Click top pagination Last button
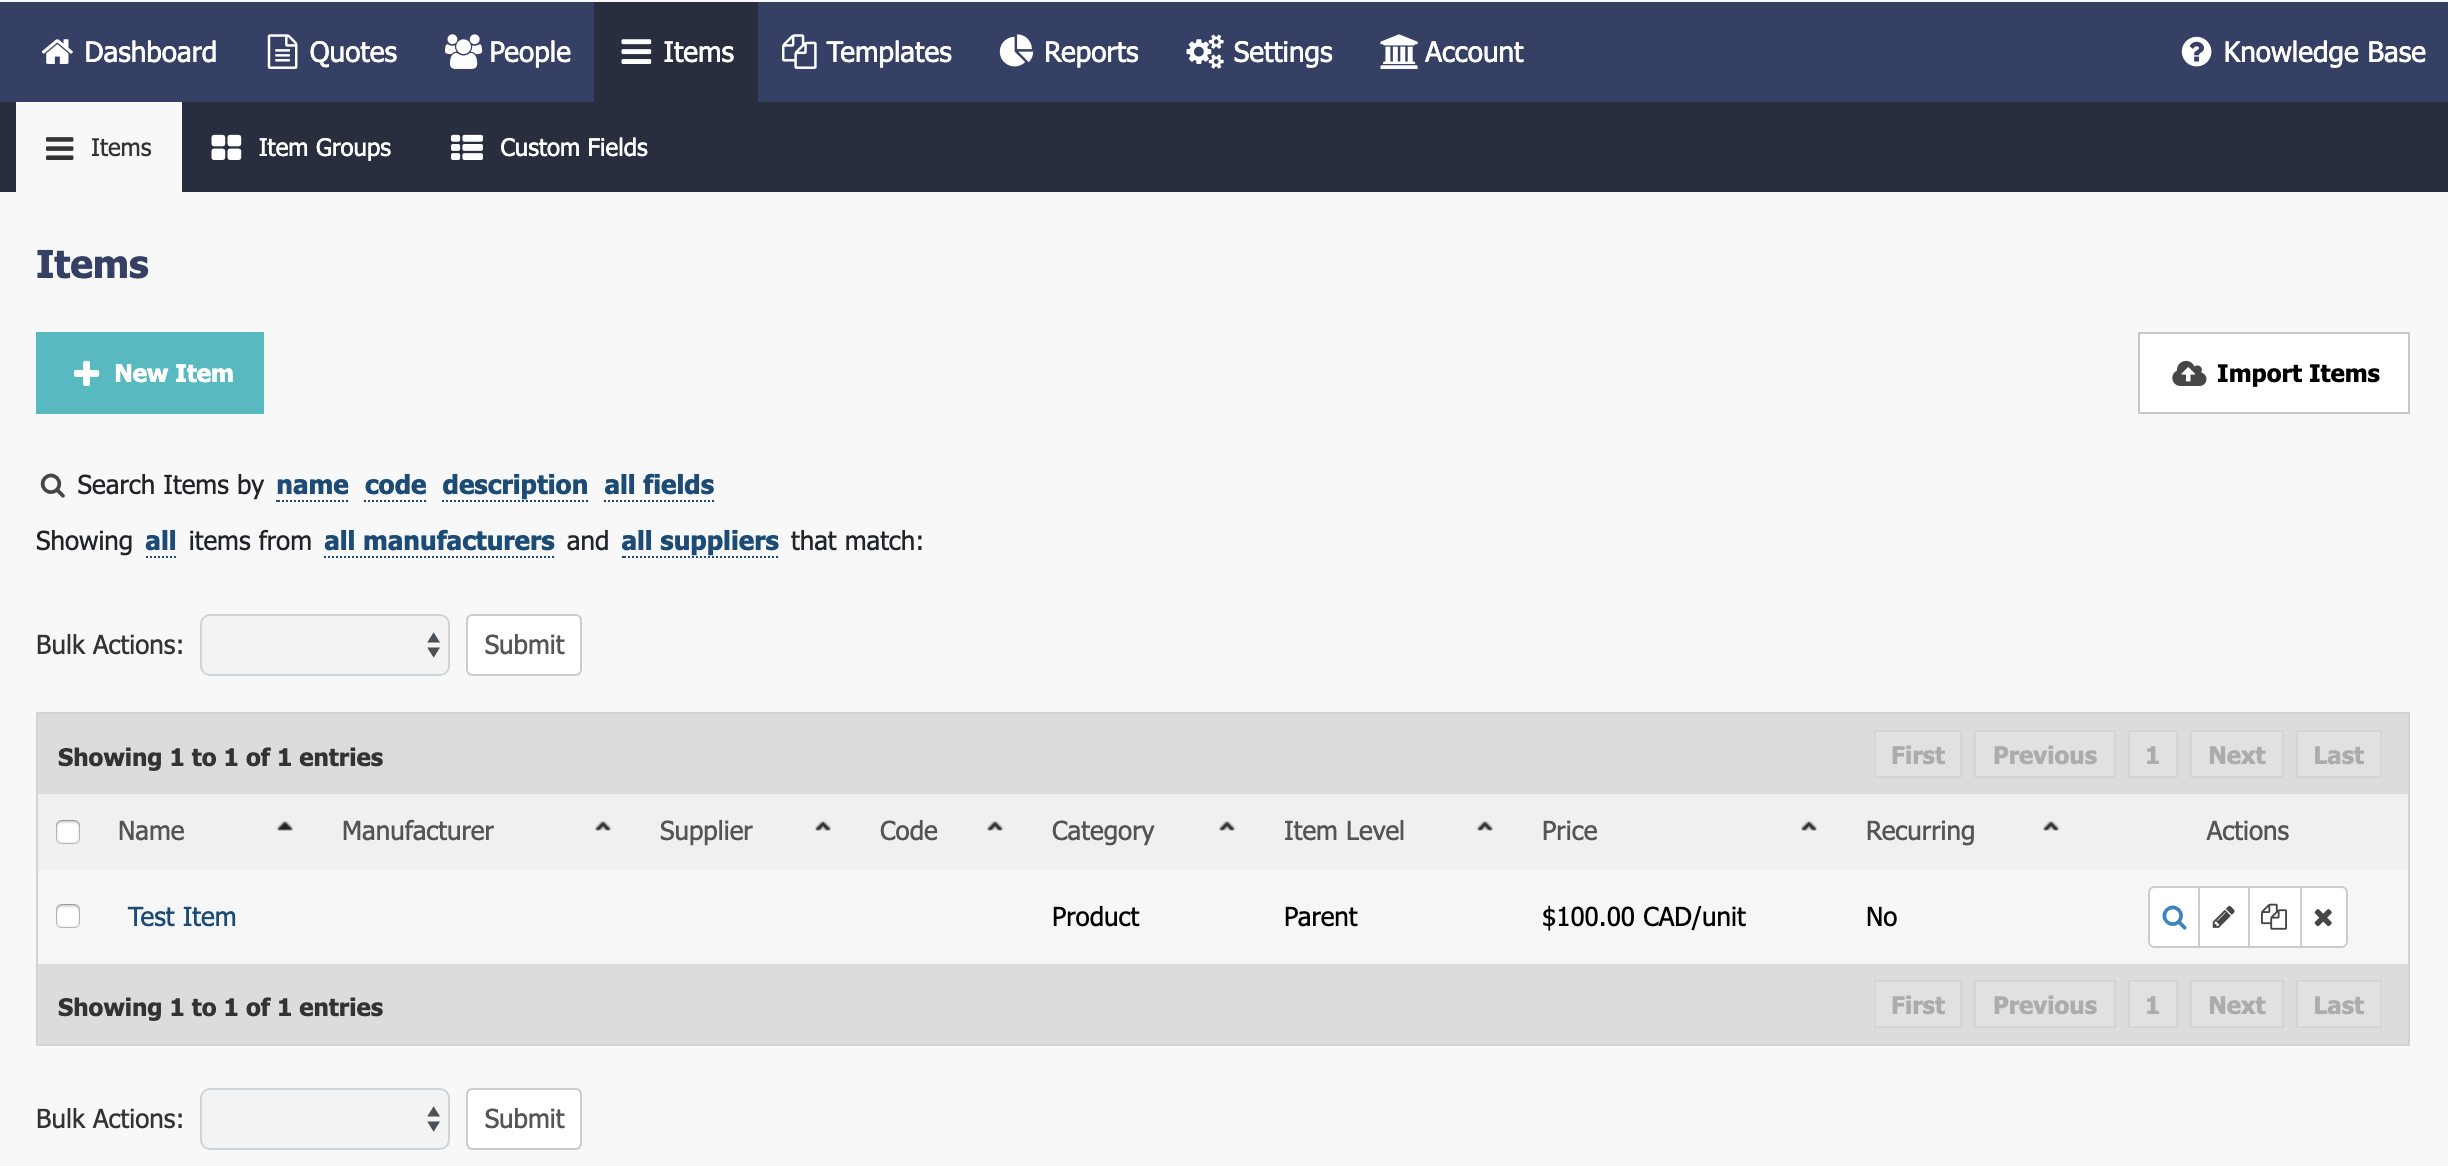This screenshot has width=2448, height=1166. tap(2339, 756)
